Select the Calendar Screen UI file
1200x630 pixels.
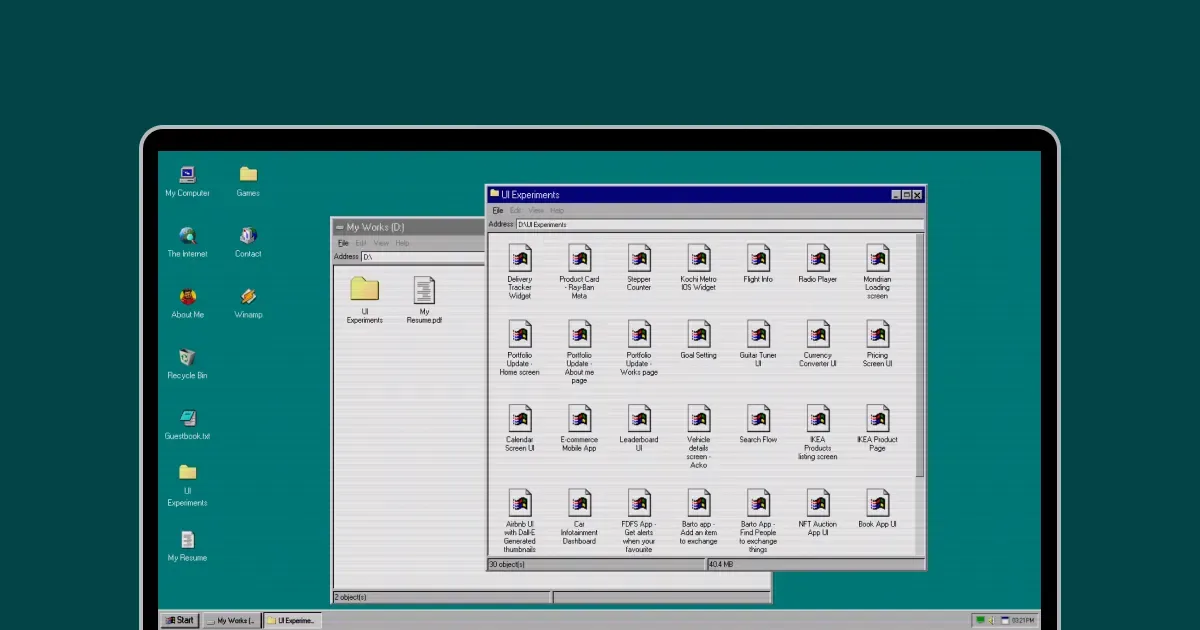(519, 429)
